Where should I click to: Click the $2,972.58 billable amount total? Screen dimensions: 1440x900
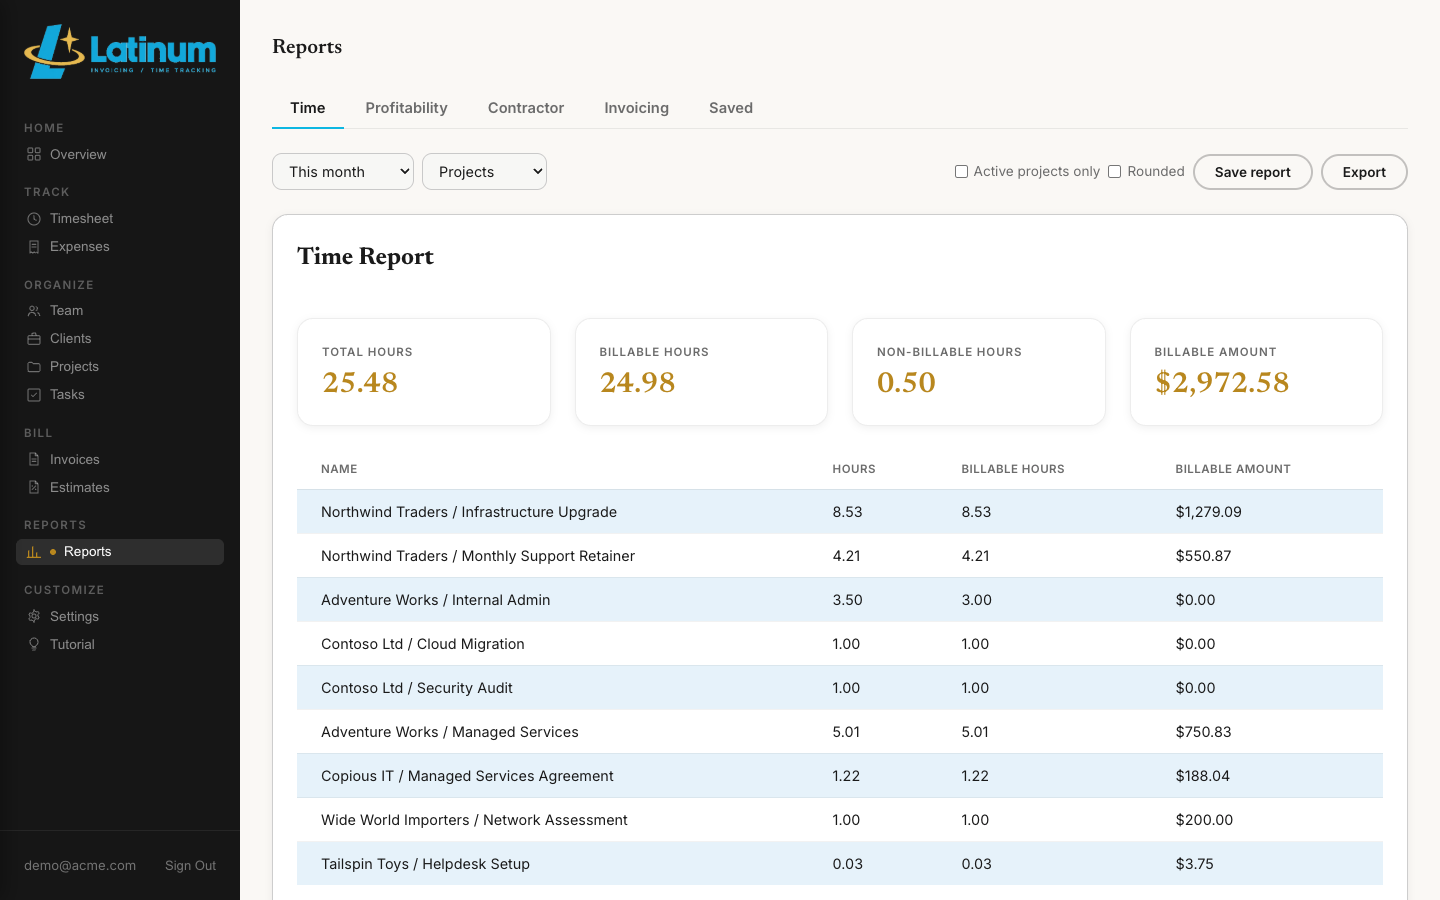[x=1222, y=382]
